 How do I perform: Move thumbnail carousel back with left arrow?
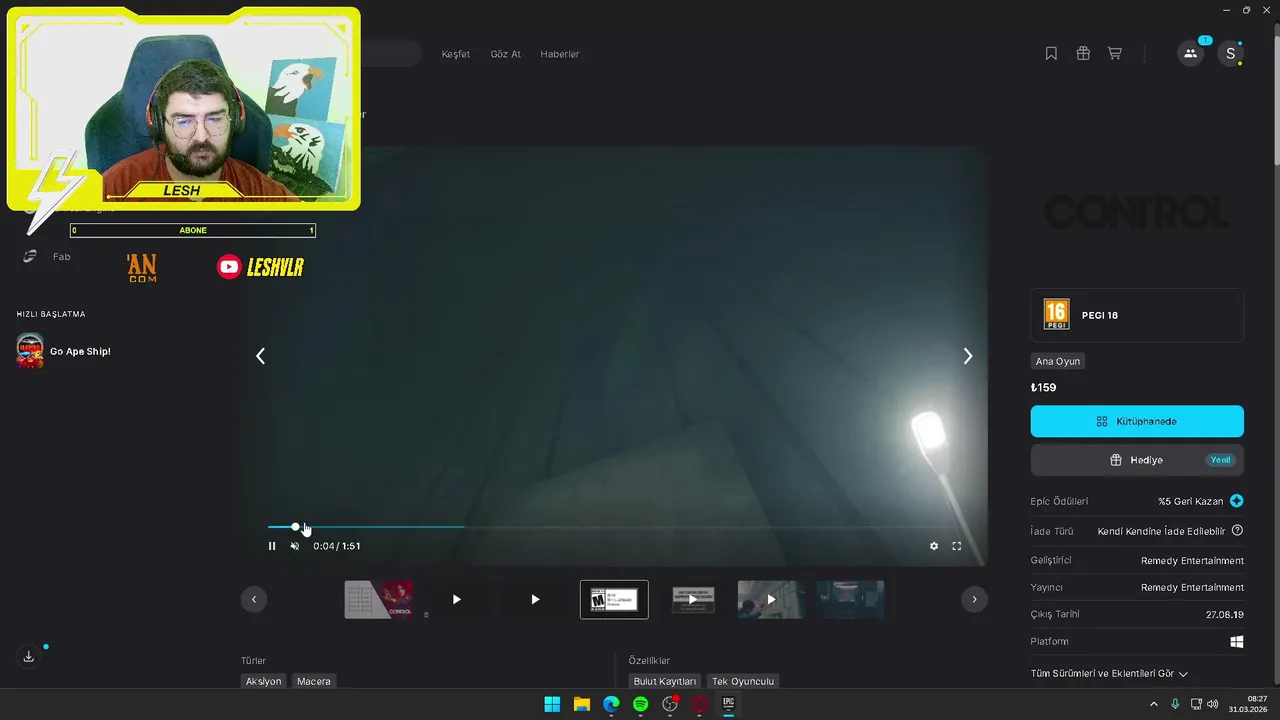[254, 599]
